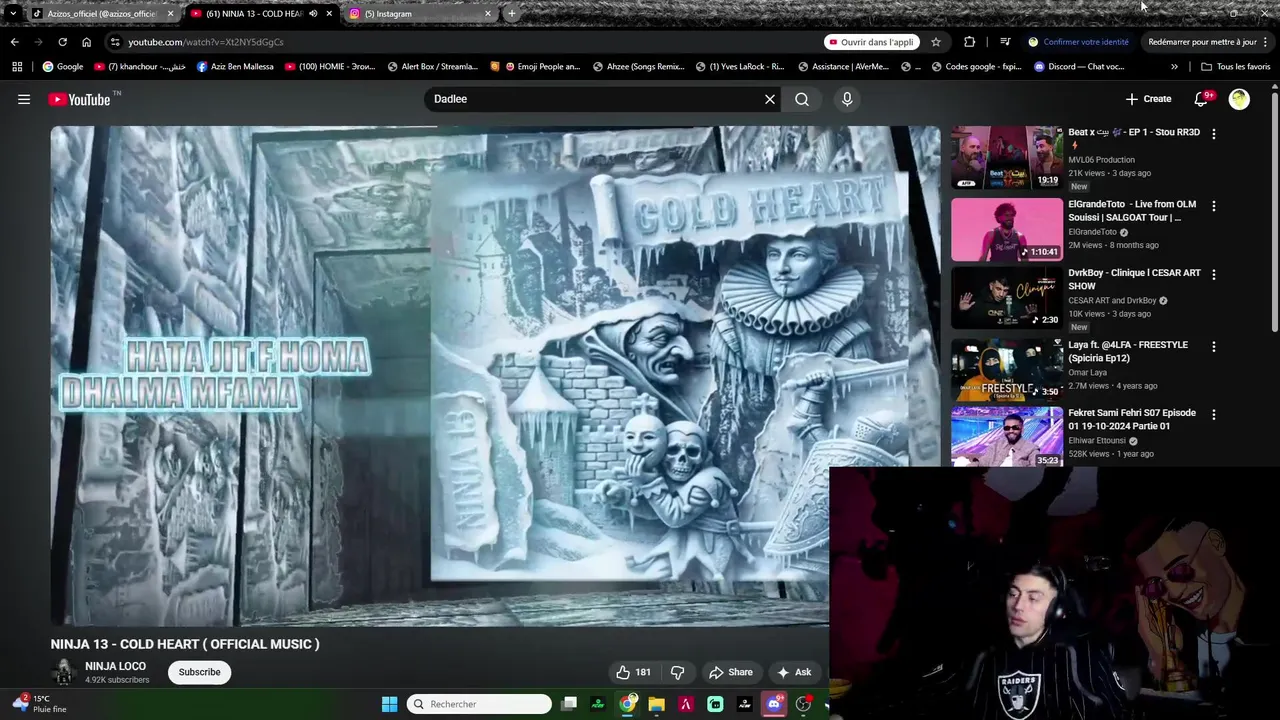Open OBS Studio from taskbar
This screenshot has height=720, width=1280.
[x=803, y=704]
